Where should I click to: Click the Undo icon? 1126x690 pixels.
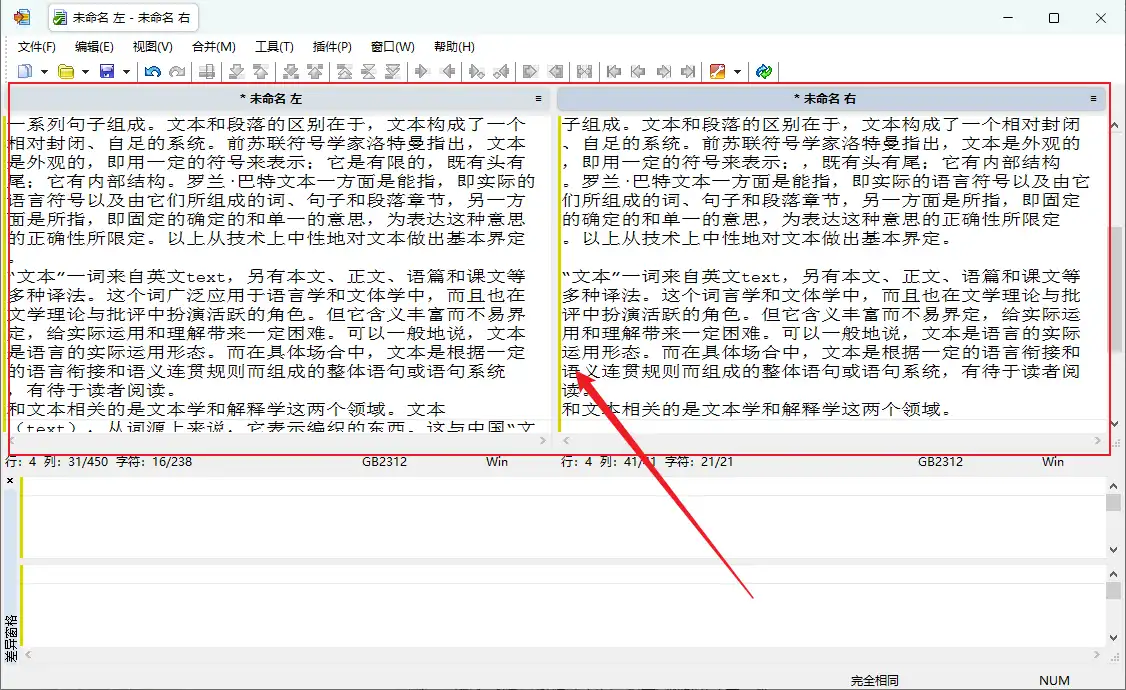tap(152, 71)
